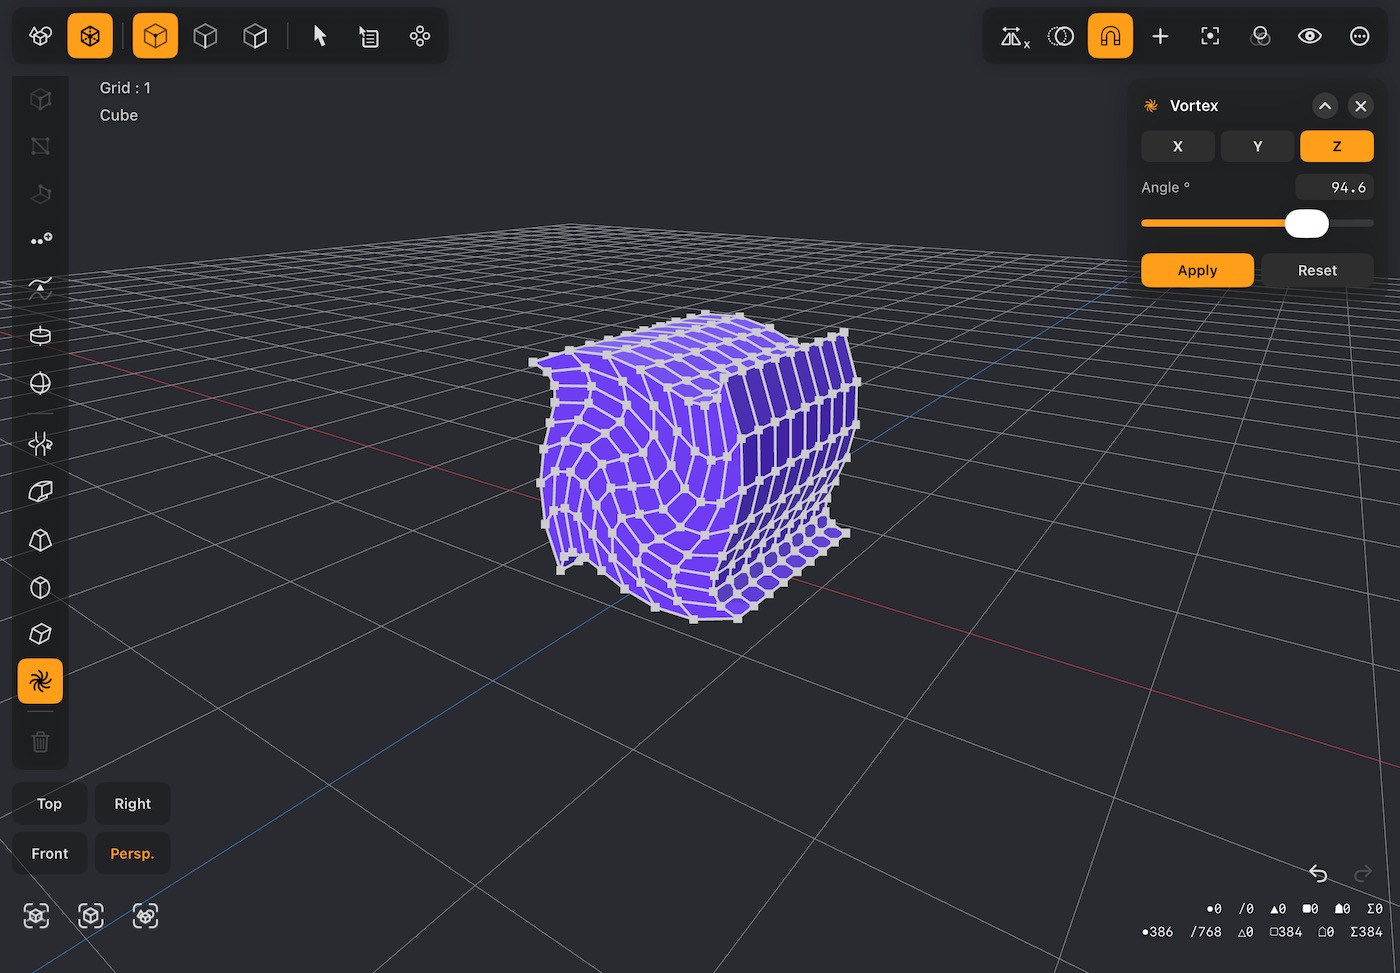Click the 'Grid : 1' label

pos(125,88)
